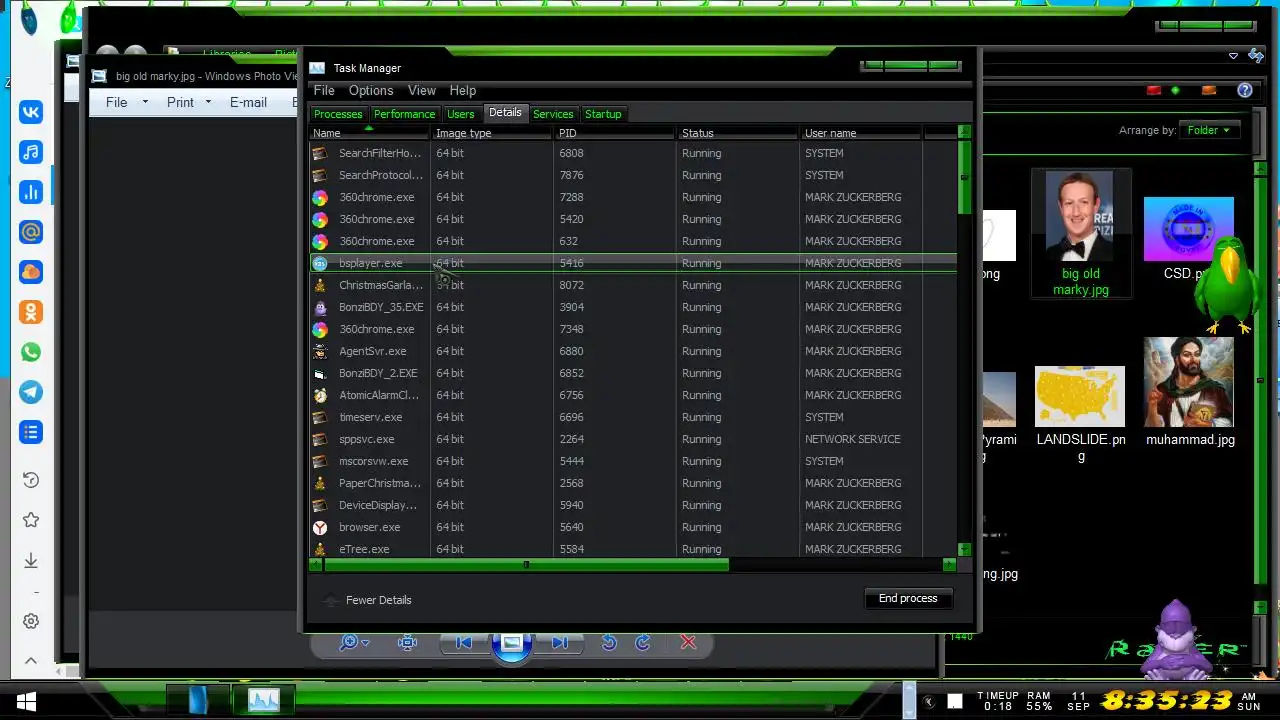This screenshot has height=720, width=1280.
Task: Open the blue list sidebar icon
Action: pos(31,432)
